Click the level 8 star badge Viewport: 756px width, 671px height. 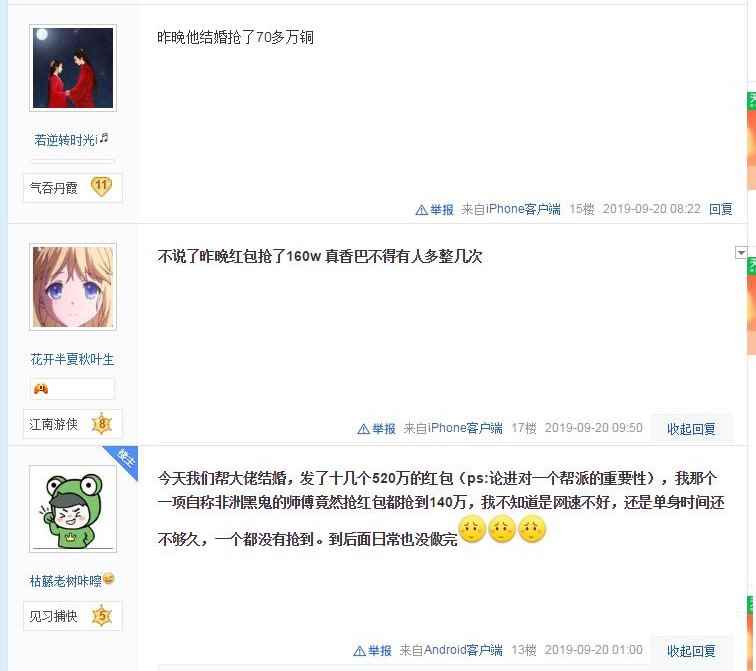[102, 424]
